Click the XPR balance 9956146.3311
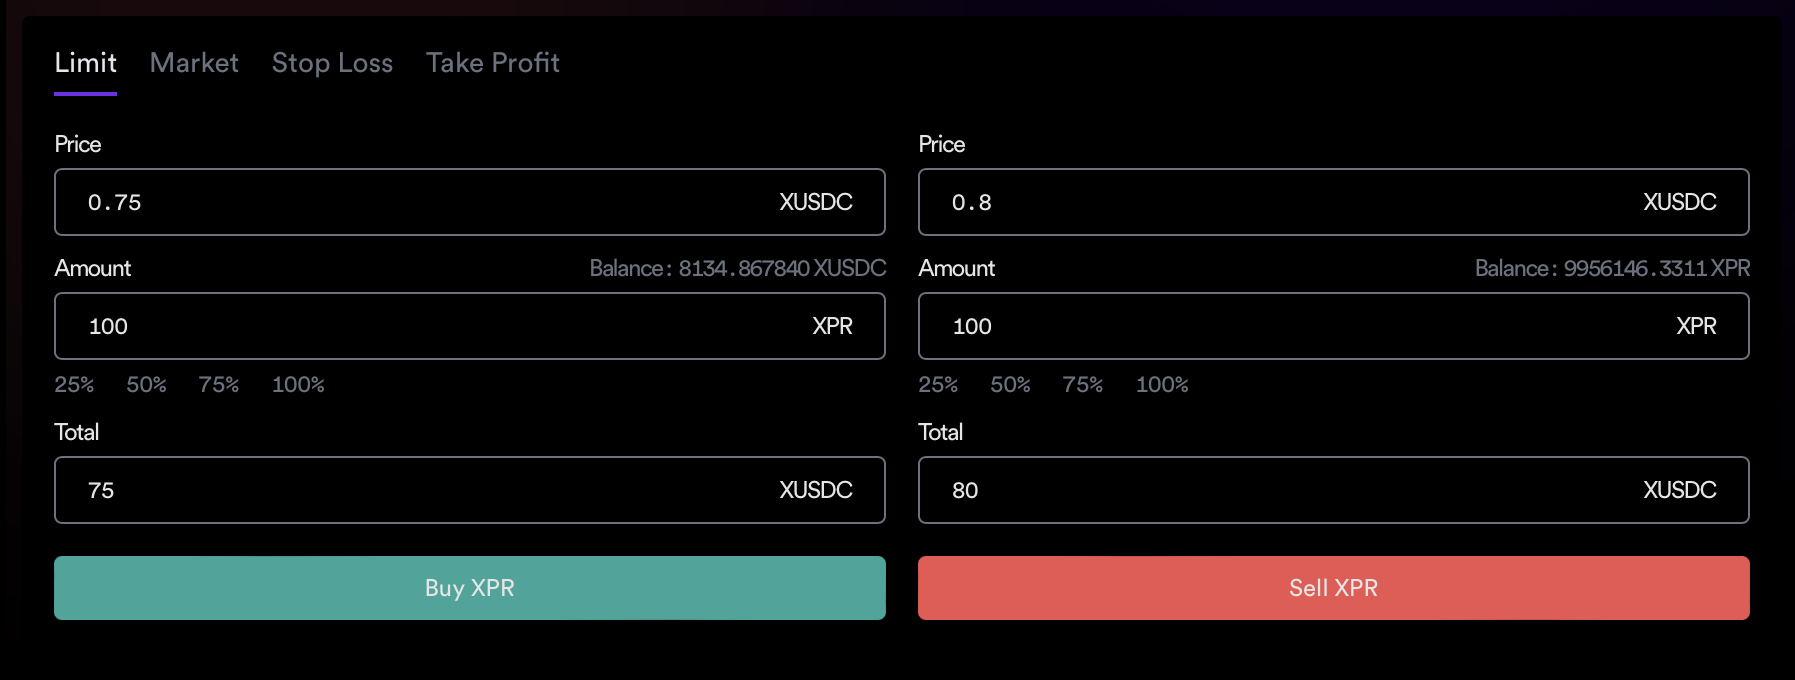Image resolution: width=1795 pixels, height=680 pixels. click(1613, 268)
